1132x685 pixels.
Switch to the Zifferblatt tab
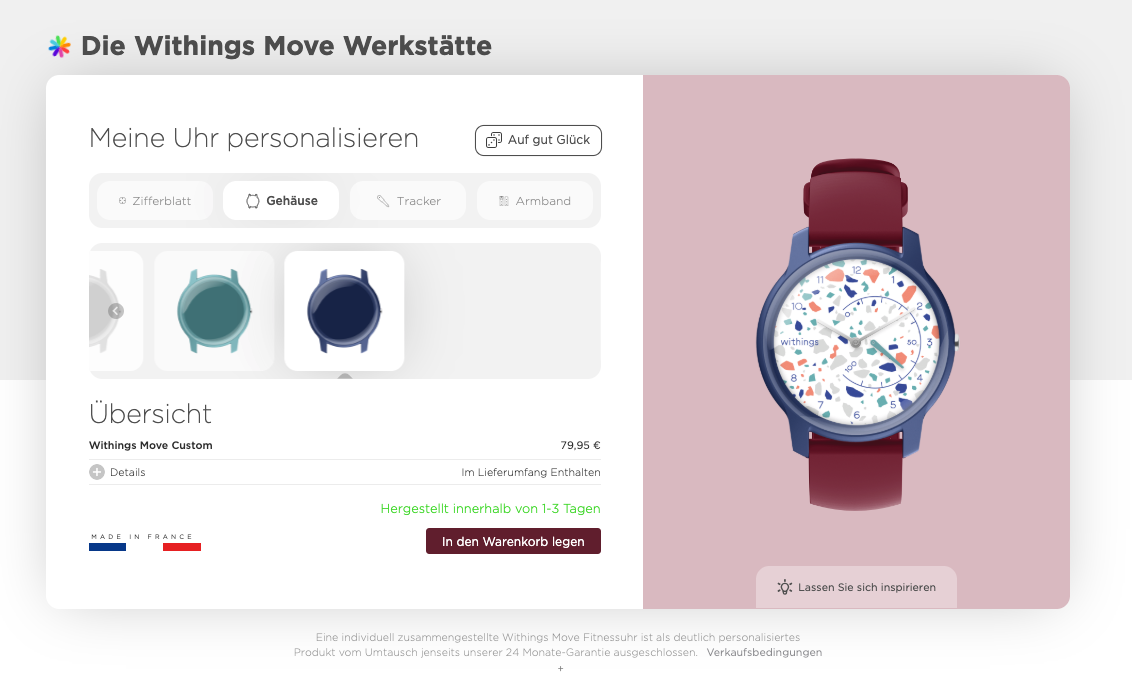coord(154,201)
